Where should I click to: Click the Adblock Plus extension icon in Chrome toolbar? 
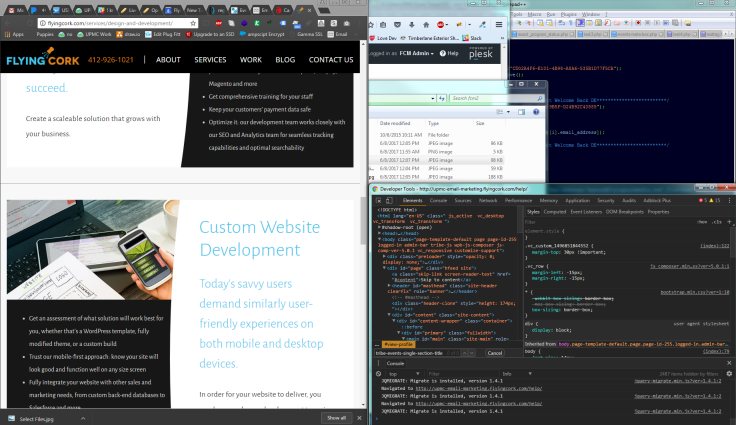click(219, 23)
